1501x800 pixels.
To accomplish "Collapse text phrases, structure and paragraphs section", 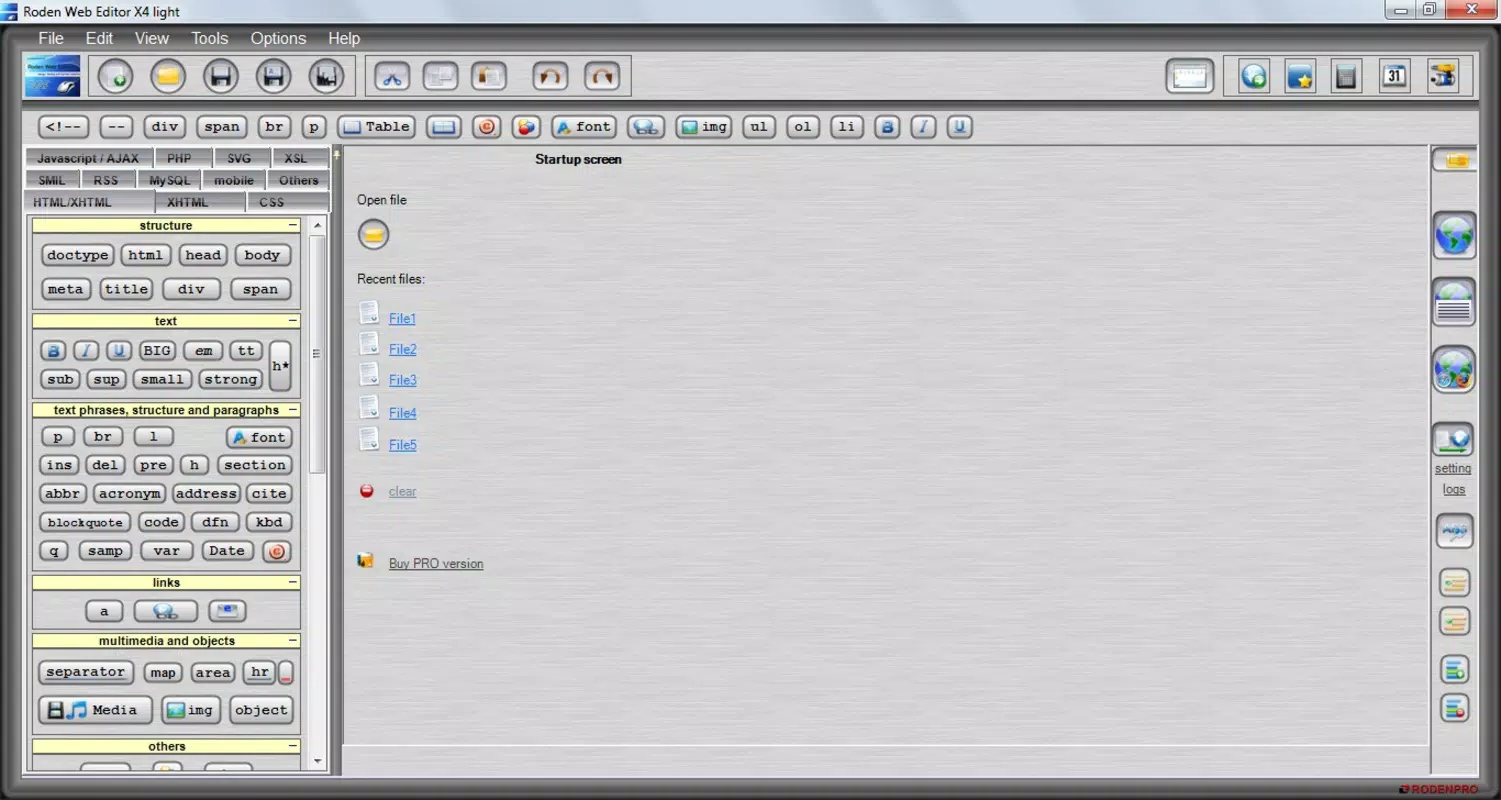I will 292,410.
